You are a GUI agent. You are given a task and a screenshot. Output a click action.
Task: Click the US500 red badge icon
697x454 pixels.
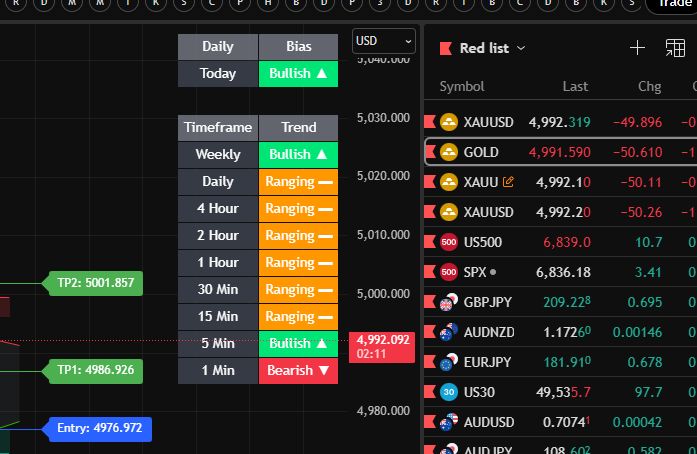(x=449, y=242)
